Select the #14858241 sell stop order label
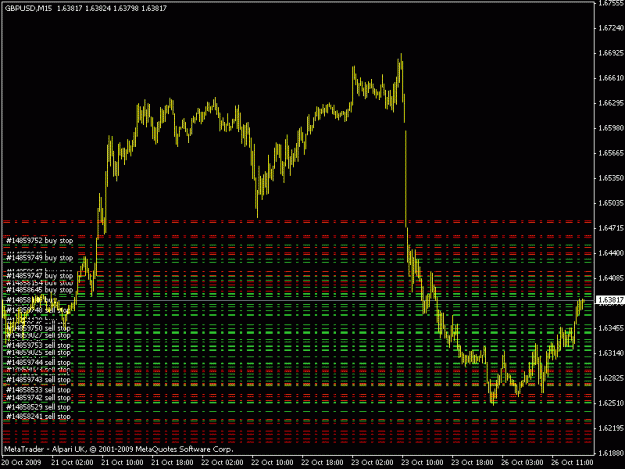The height and width of the screenshot is (469, 625). [38, 417]
